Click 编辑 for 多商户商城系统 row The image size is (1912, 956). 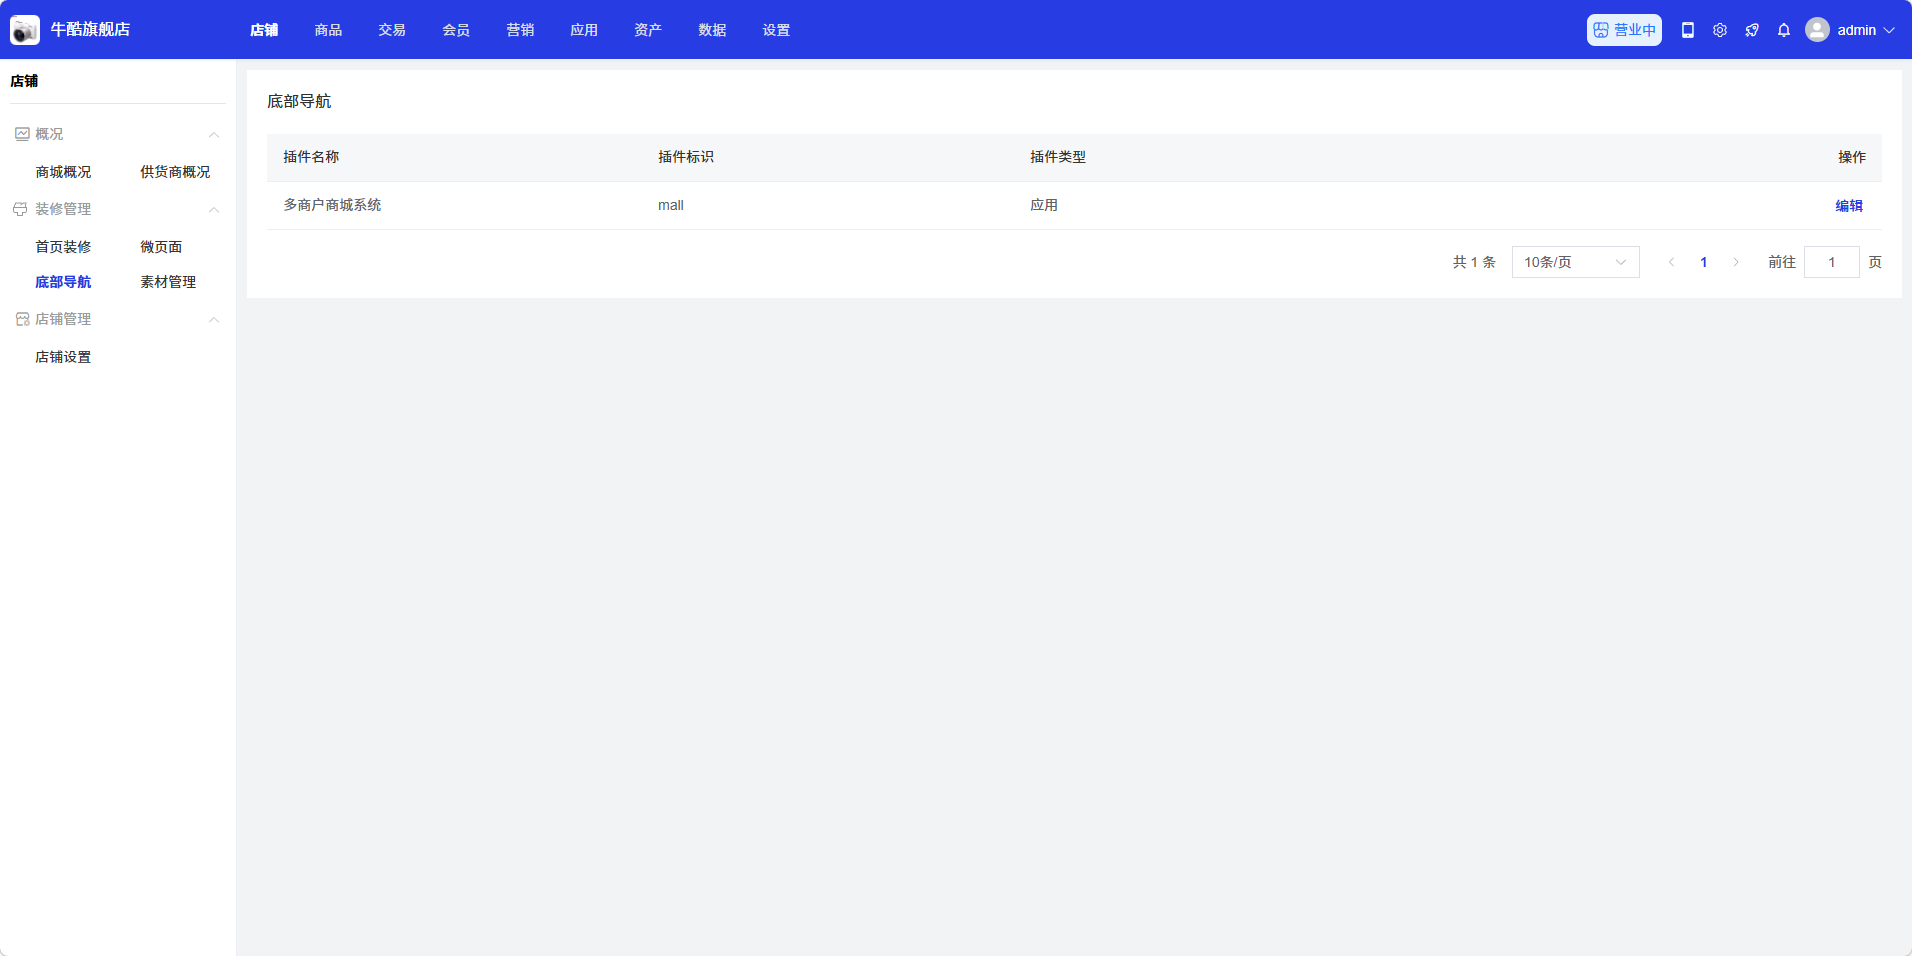click(x=1849, y=206)
